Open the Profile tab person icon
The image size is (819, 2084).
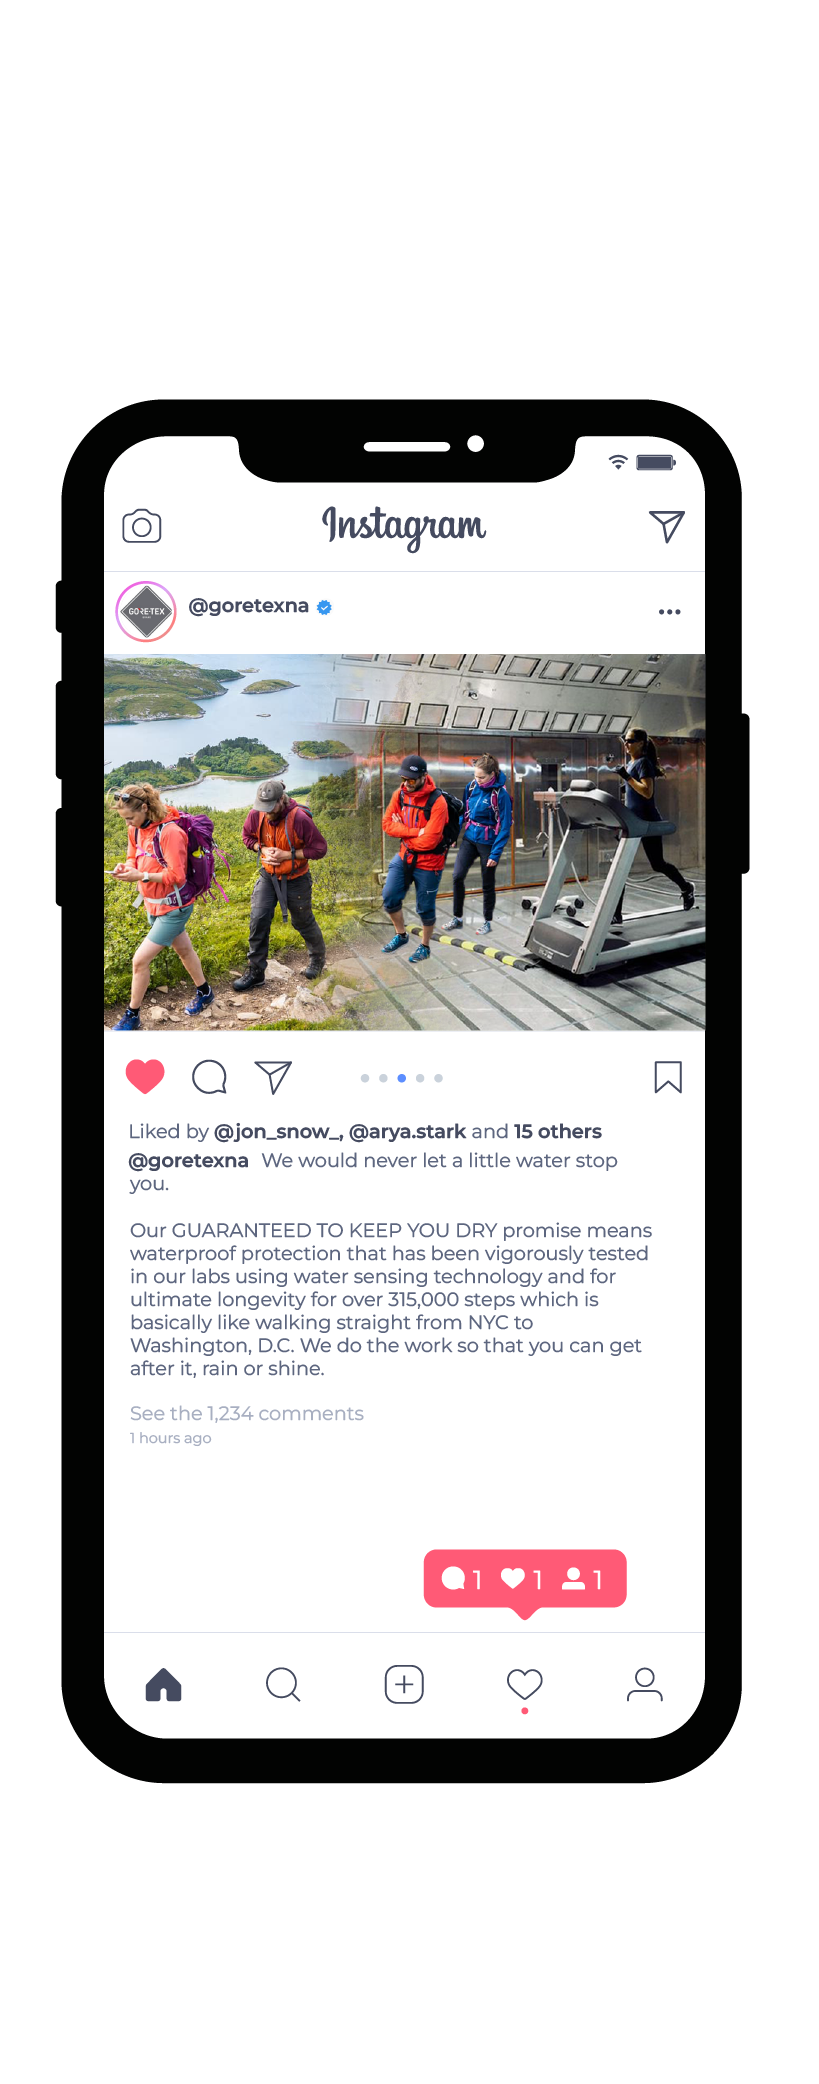coord(645,1684)
